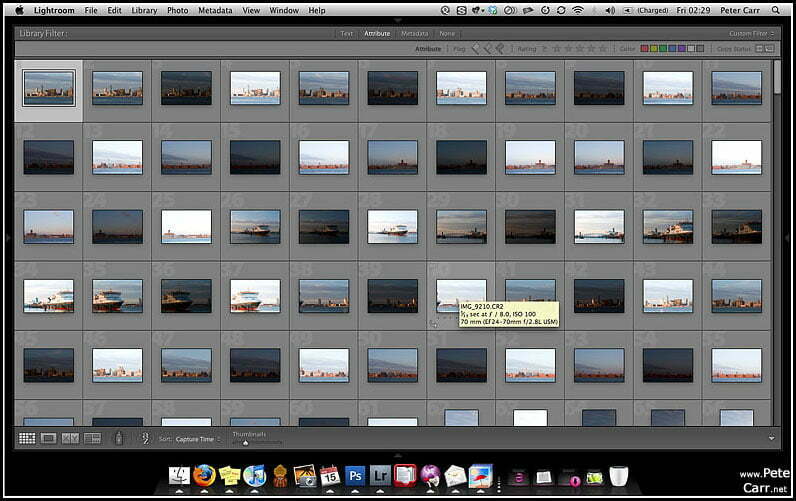Switch to Grid view in toolbar

[x=27, y=438]
